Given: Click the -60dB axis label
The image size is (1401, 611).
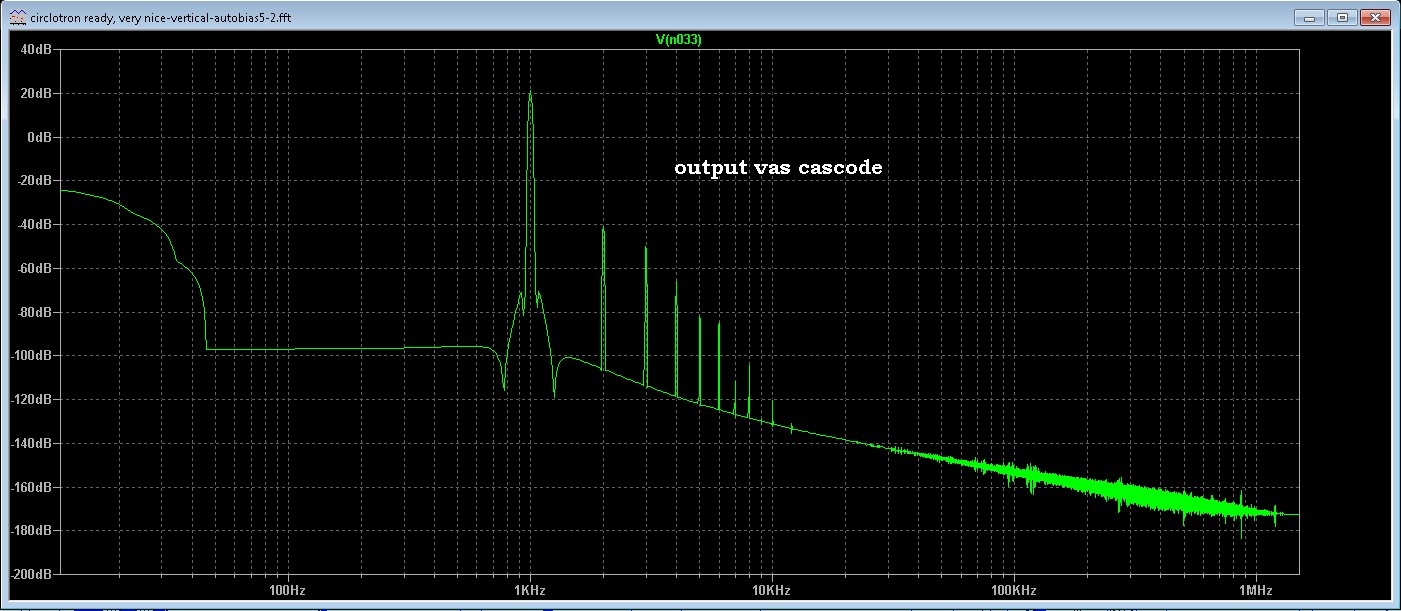Looking at the screenshot, I should point(35,269).
